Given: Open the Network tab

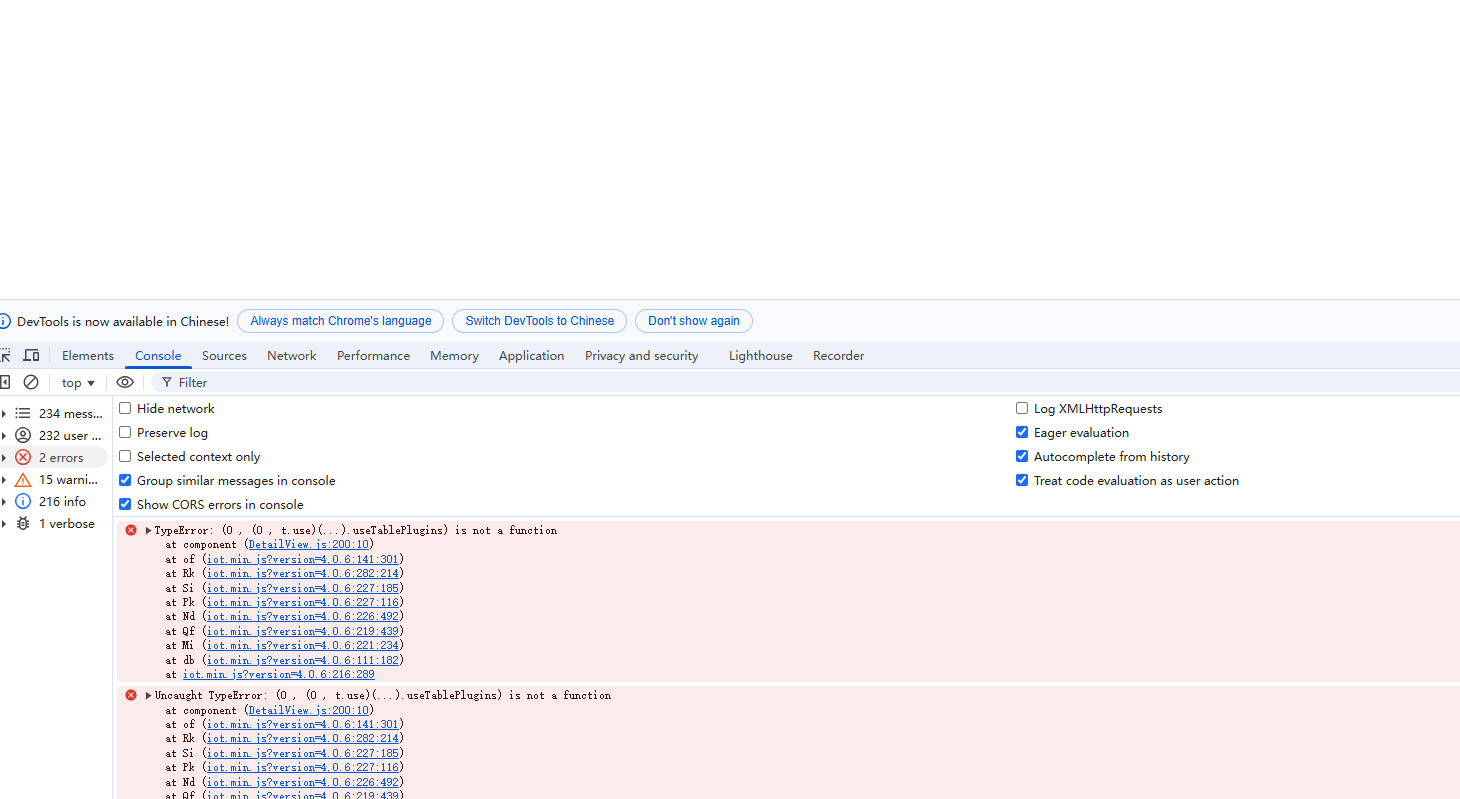Looking at the screenshot, I should coord(291,355).
